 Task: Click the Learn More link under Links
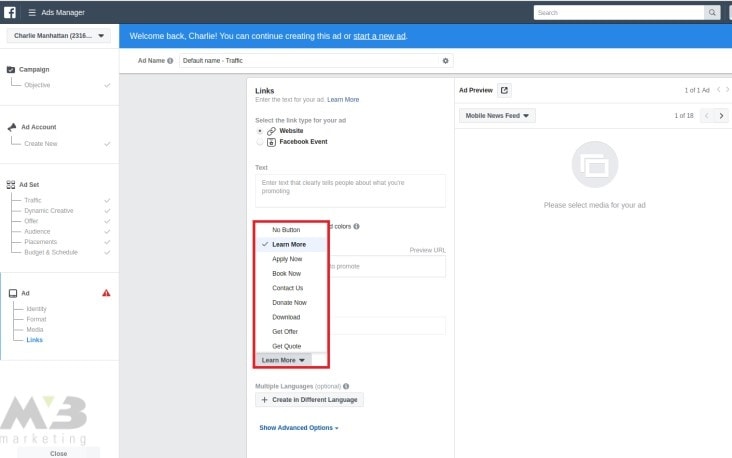[343, 99]
